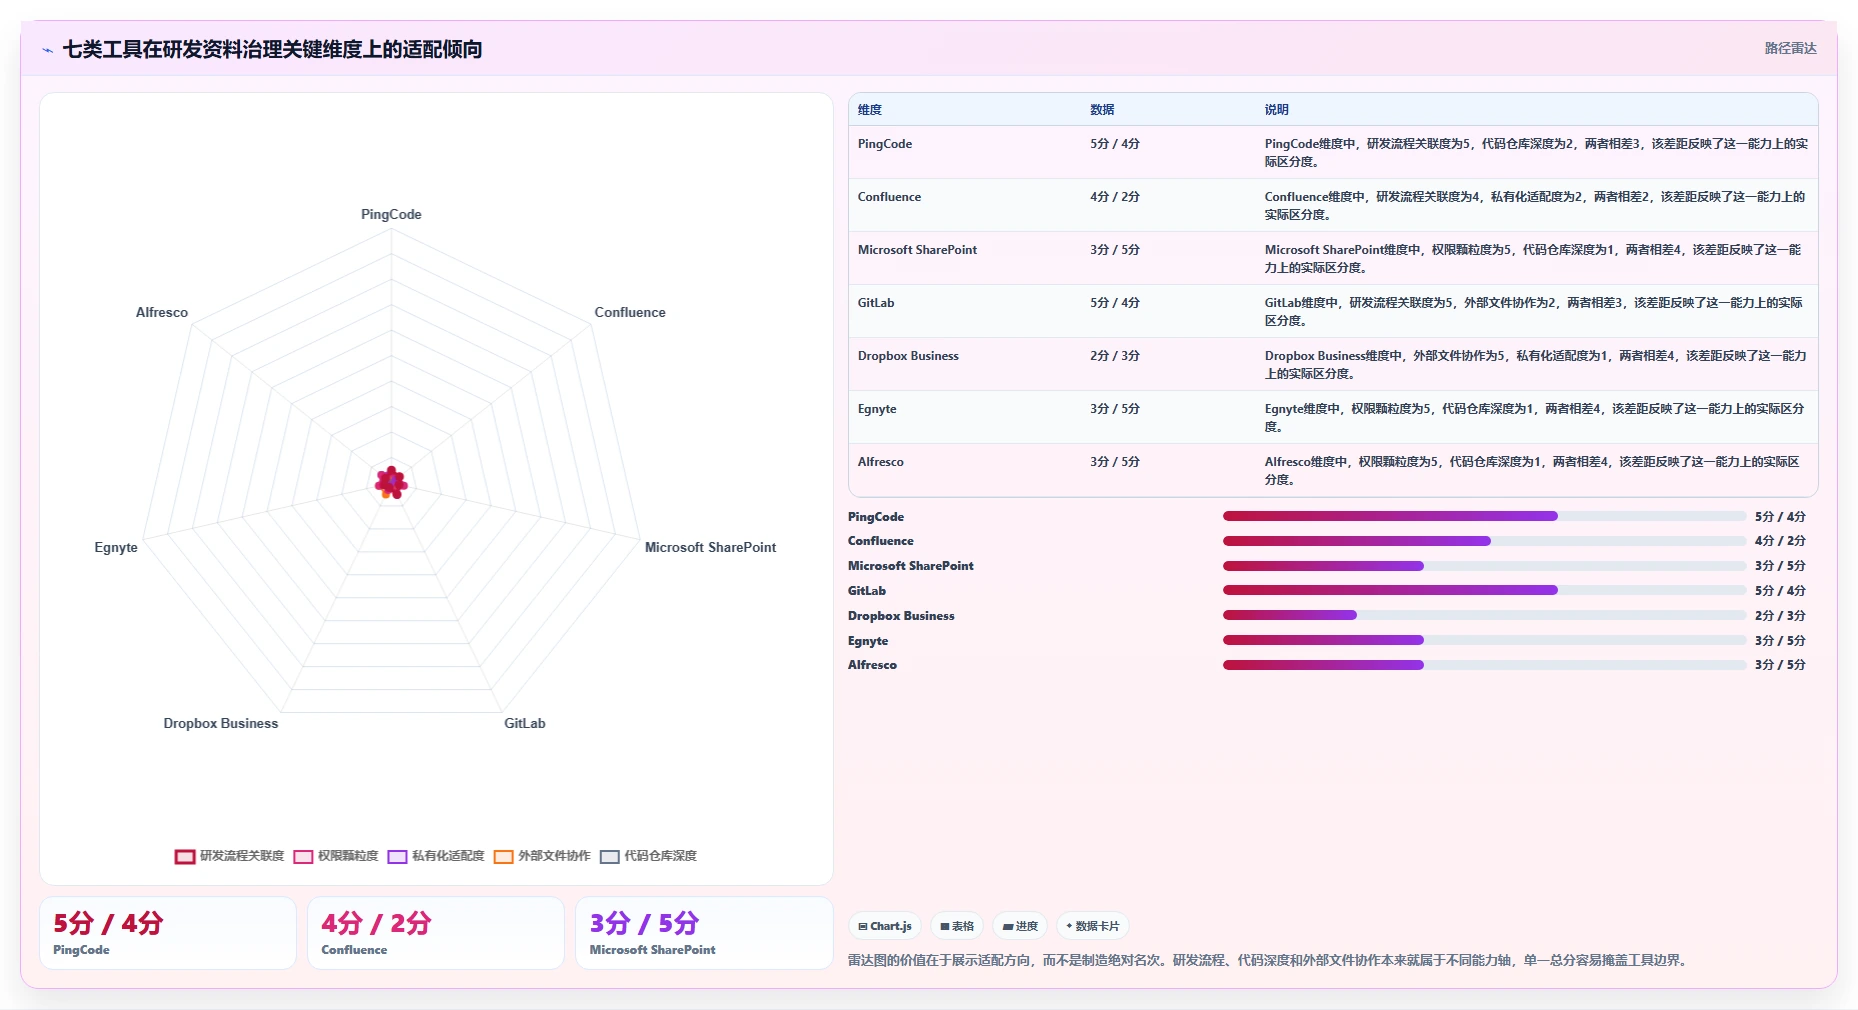Click the 表格 tag
This screenshot has width=1858, height=1010.
point(957,926)
